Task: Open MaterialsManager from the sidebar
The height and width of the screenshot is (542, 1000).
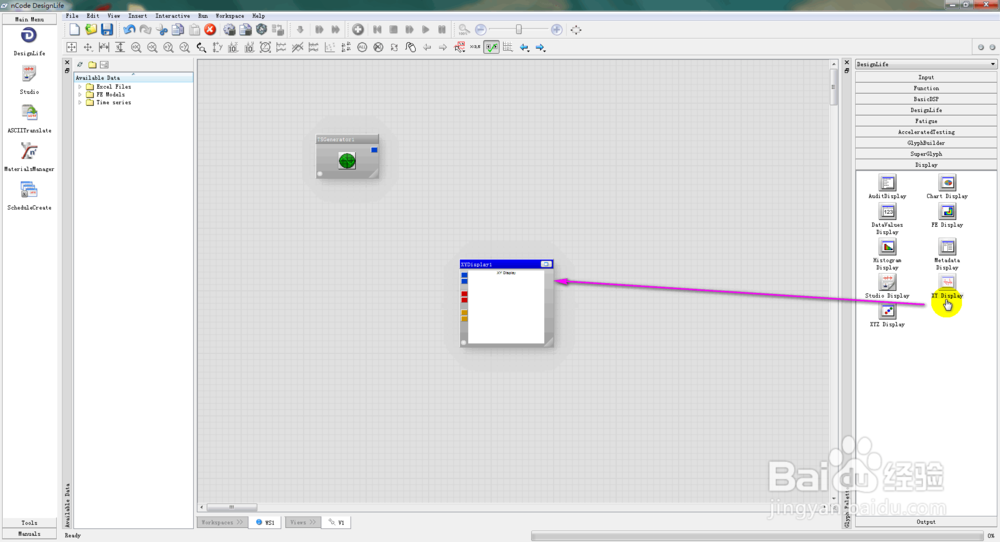Action: click(x=29, y=157)
